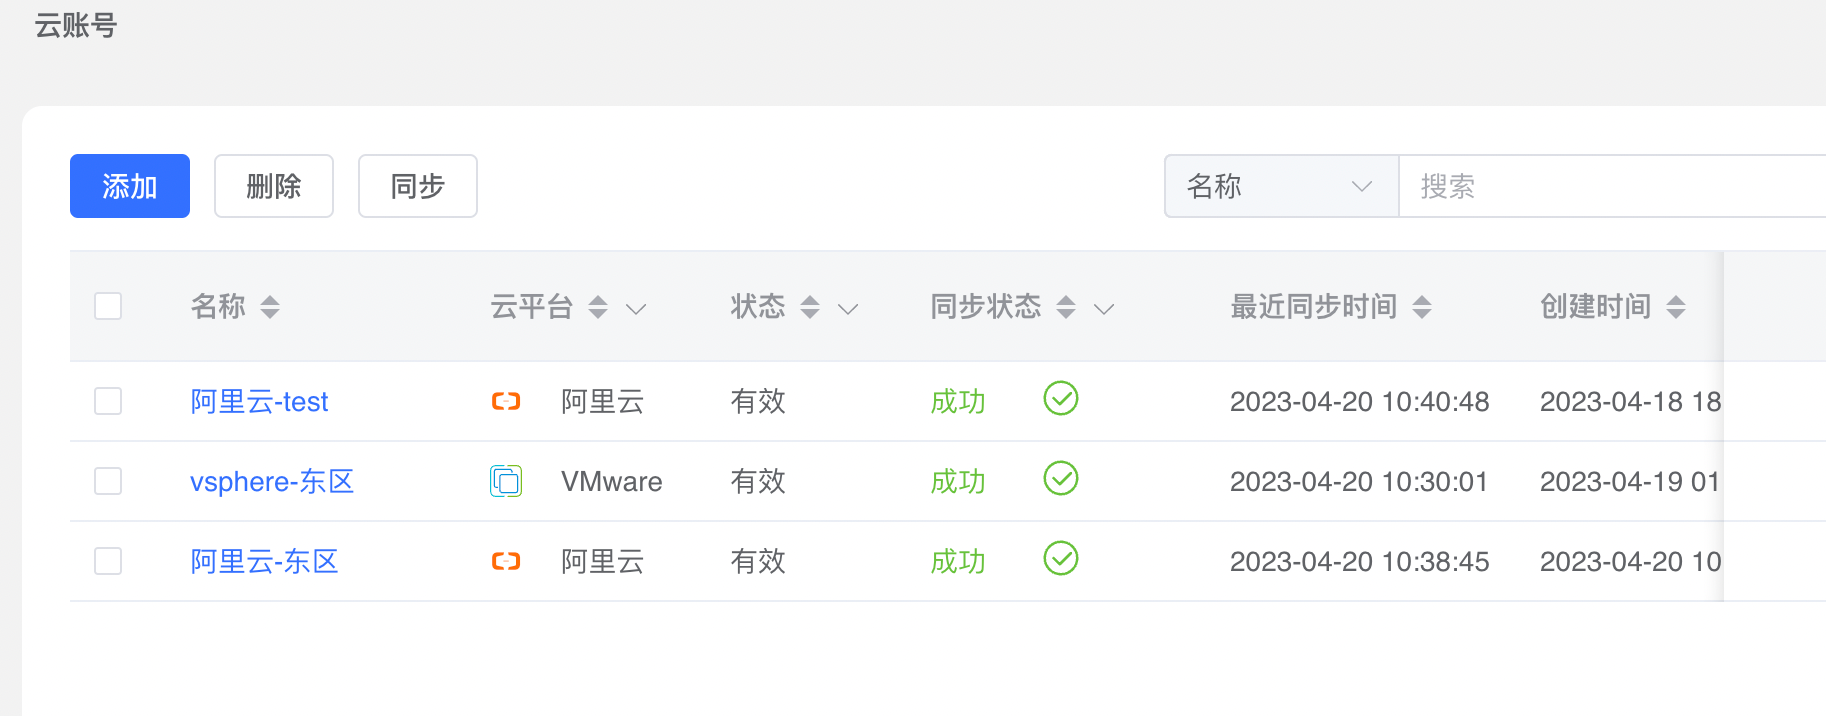The image size is (1826, 716).
Task: Check the checkbox for 阿里云-test row
Action: click(x=108, y=401)
